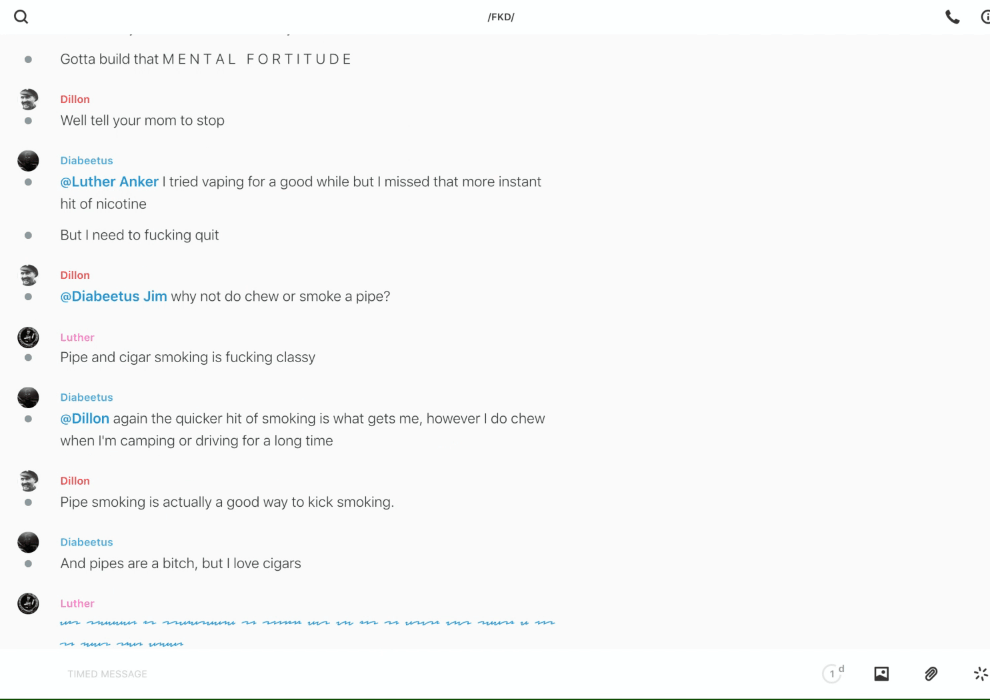
Task: Click Diabeetus's avatar above 'And pipes are a bitch'
Action: pyautogui.click(x=28, y=542)
